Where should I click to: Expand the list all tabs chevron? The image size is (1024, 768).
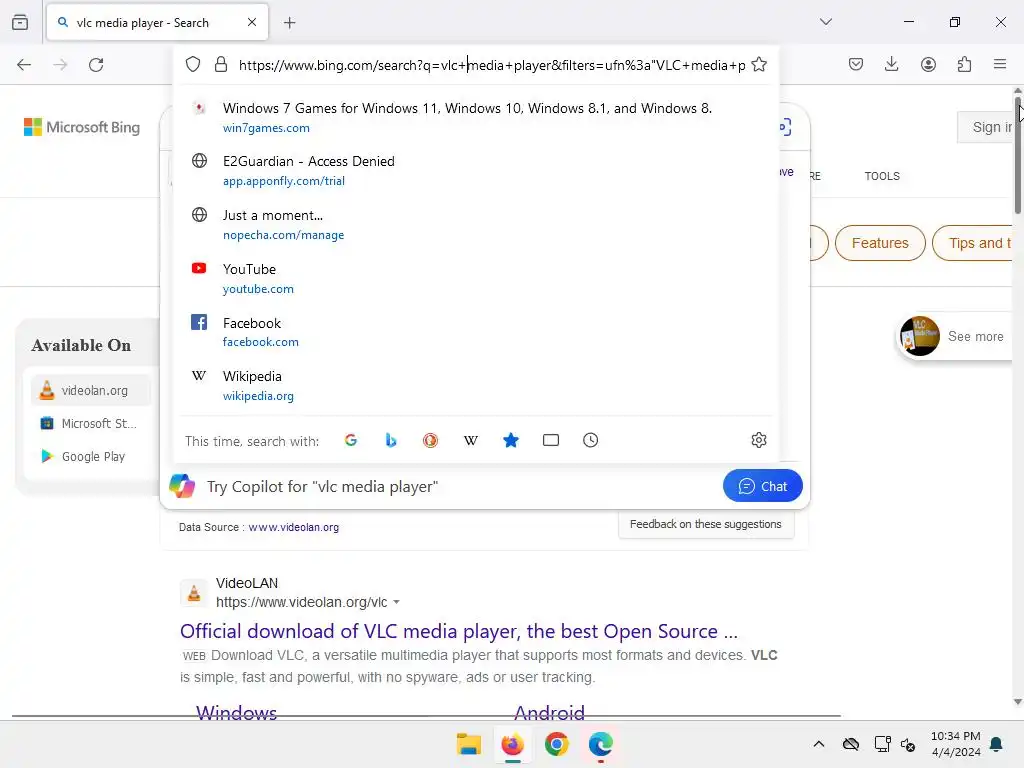coord(826,22)
